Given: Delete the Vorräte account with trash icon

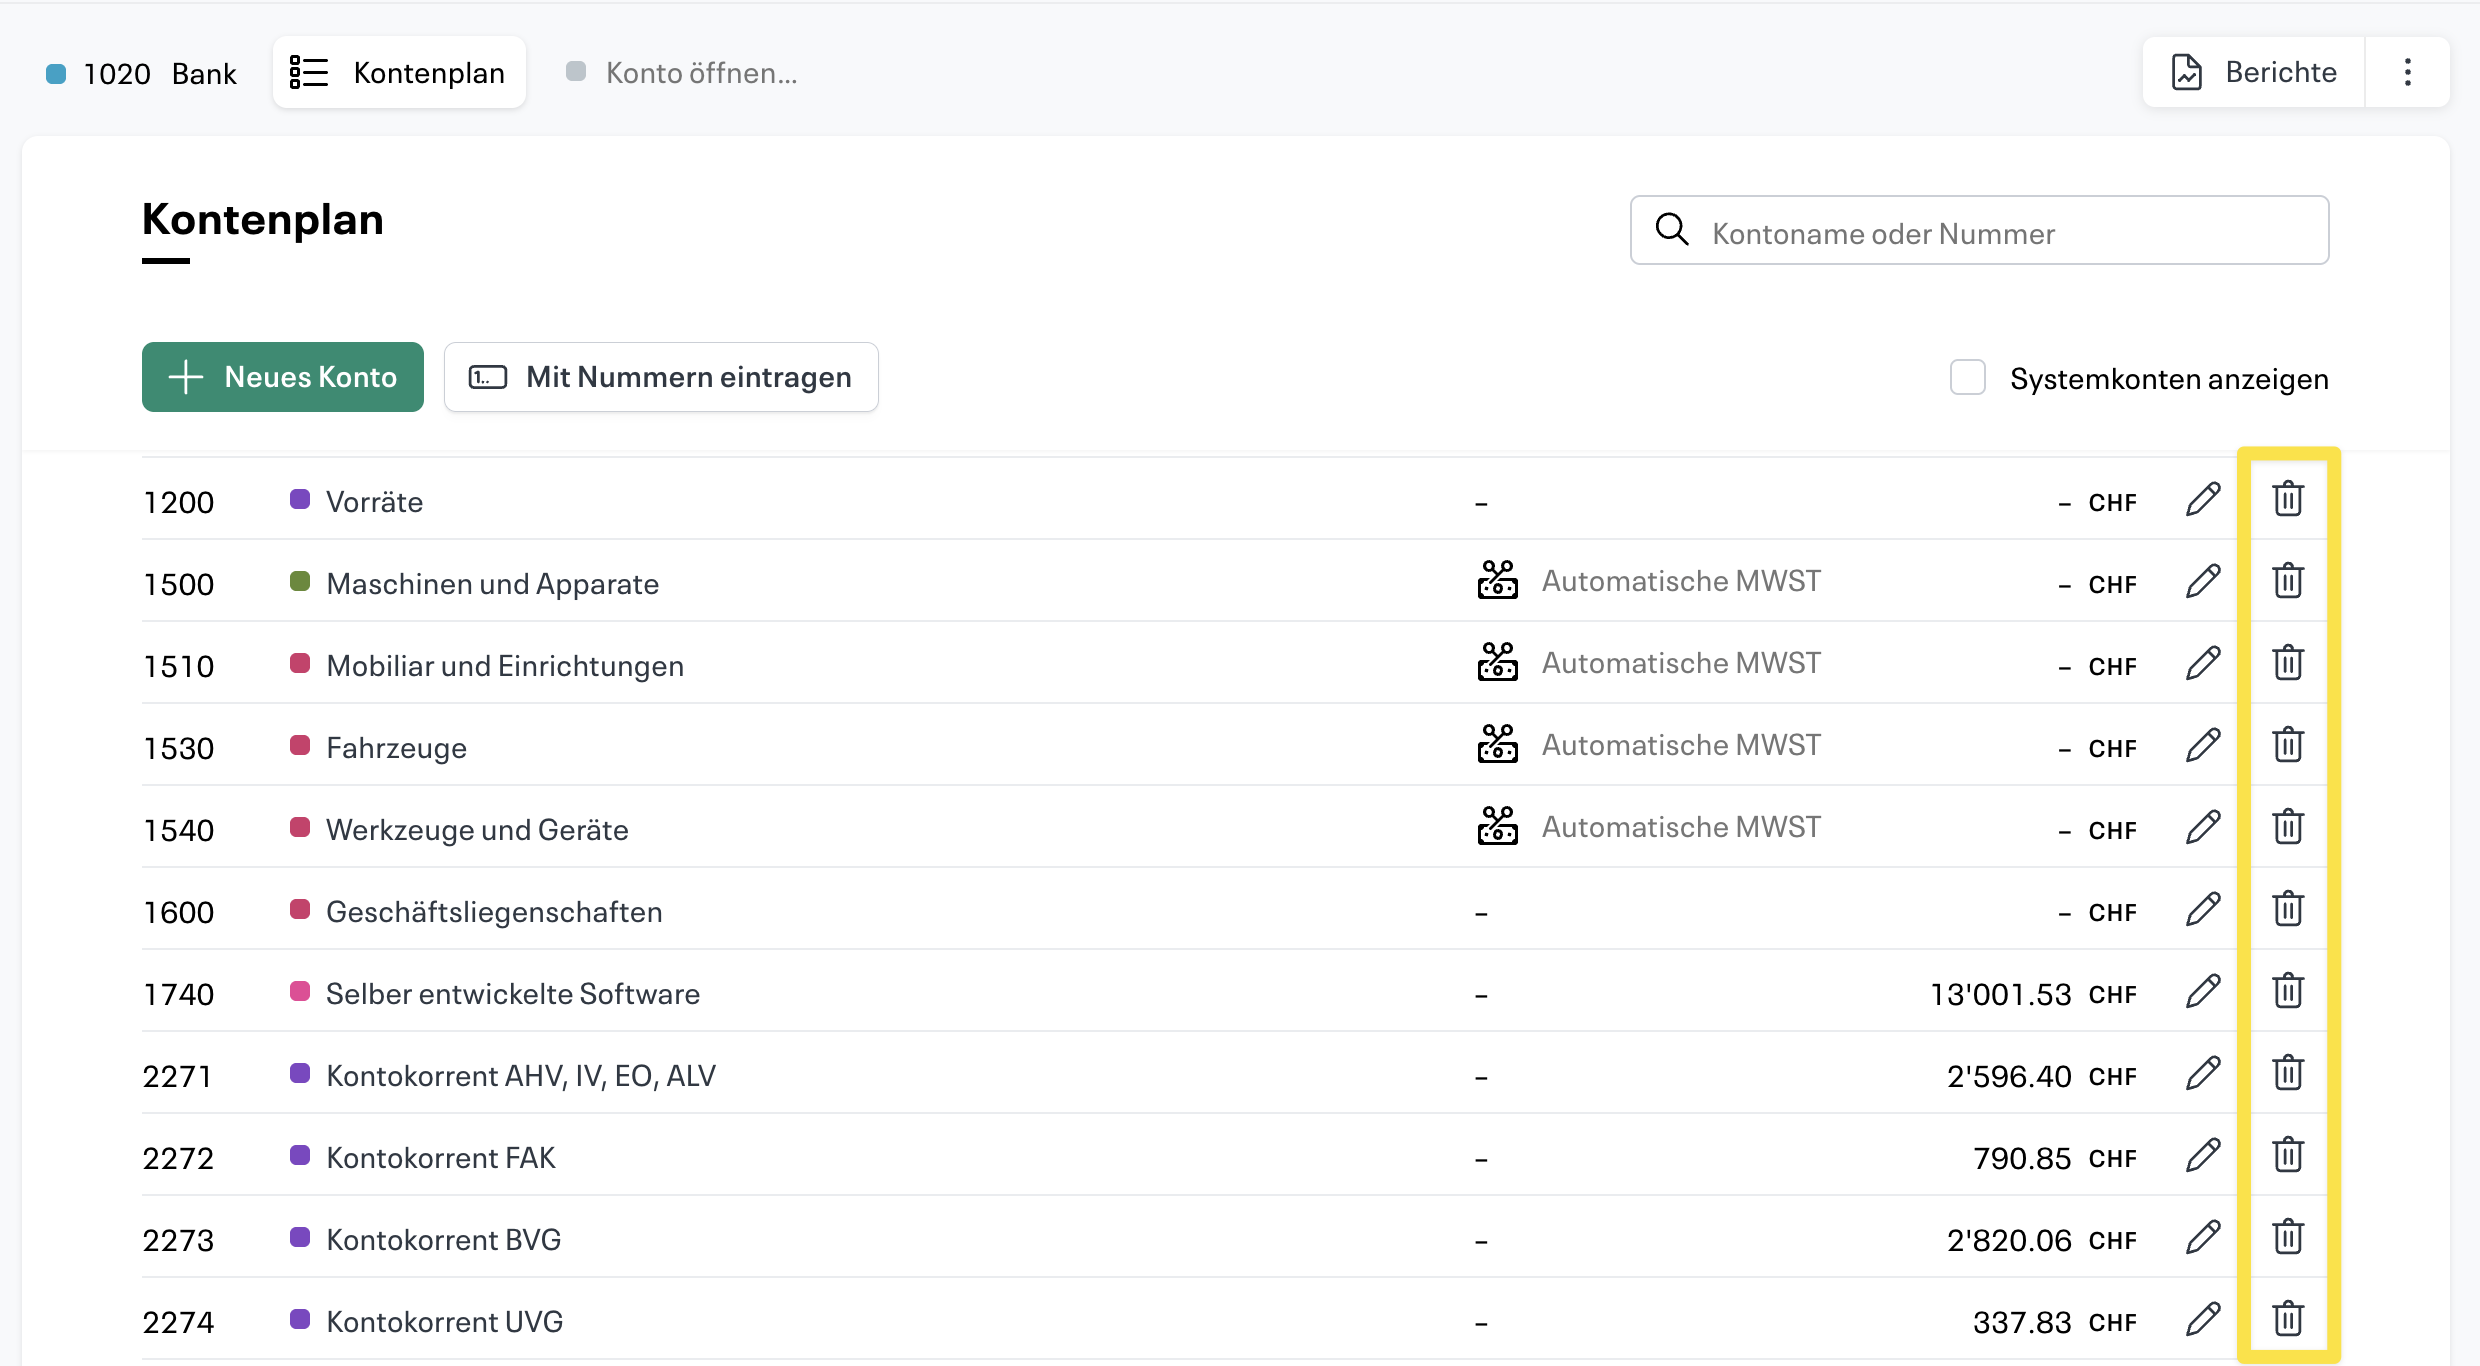Looking at the screenshot, I should (x=2288, y=499).
